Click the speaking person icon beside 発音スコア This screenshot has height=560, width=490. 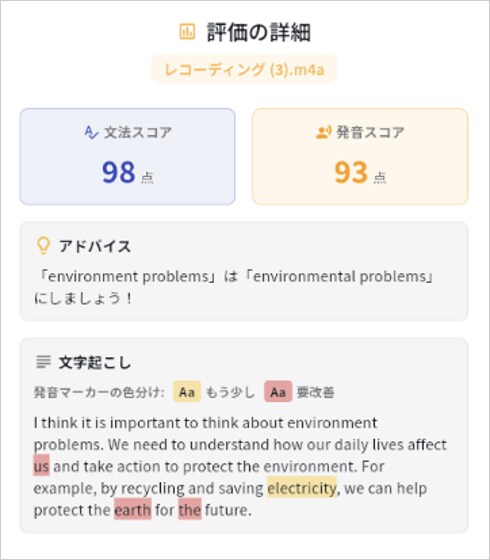[x=324, y=132]
